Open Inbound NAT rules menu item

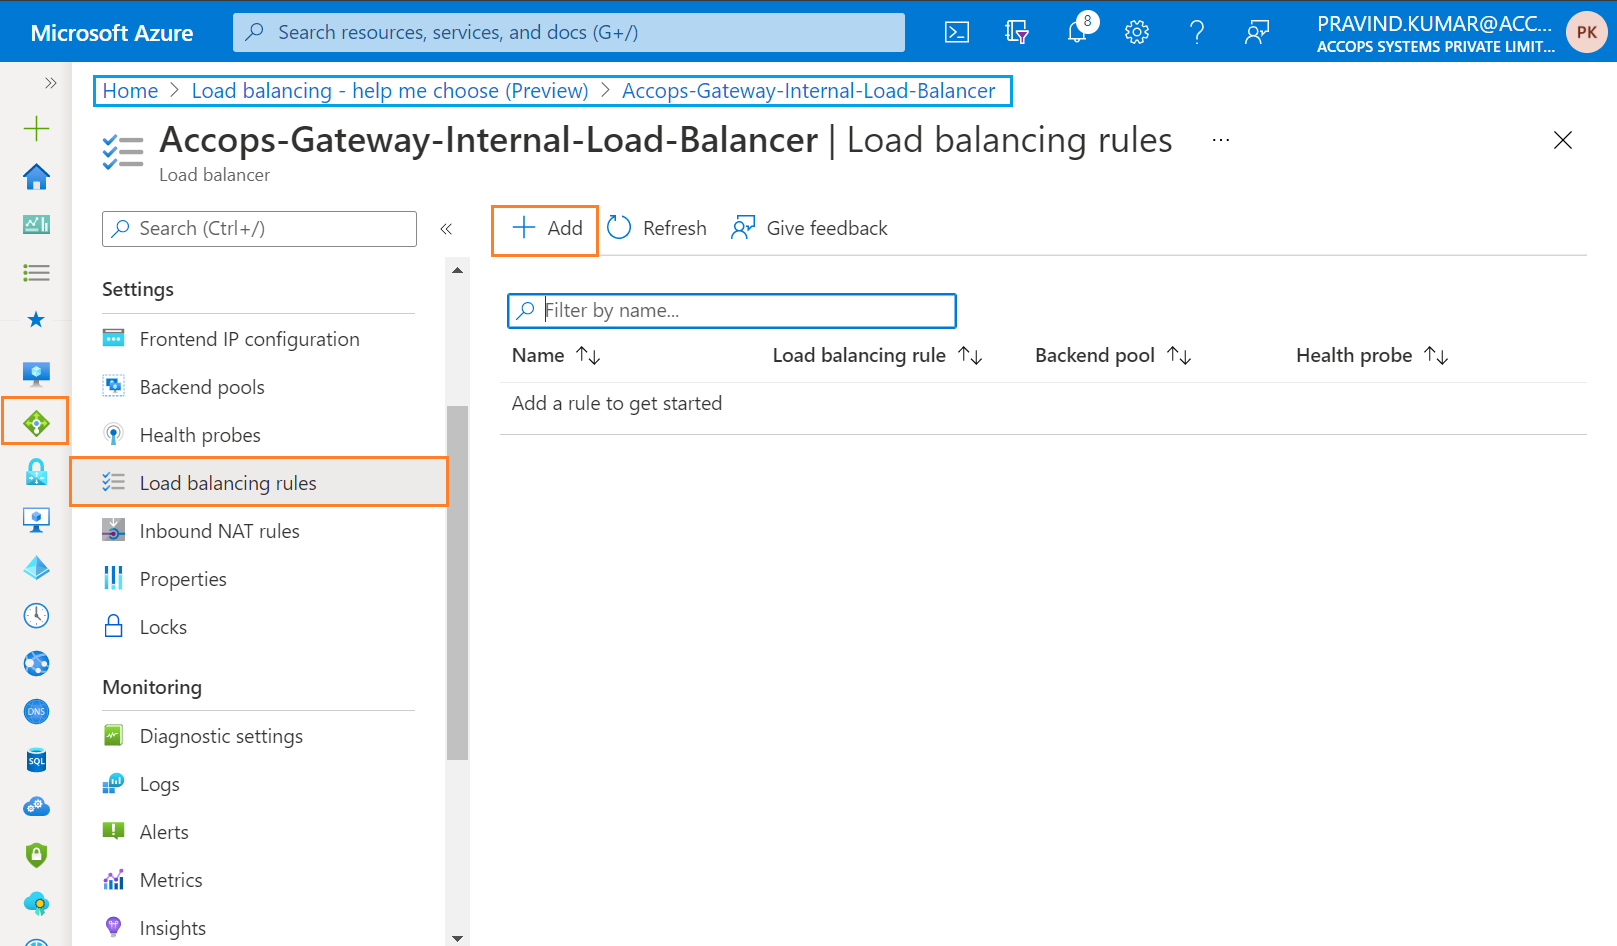(x=258, y=531)
